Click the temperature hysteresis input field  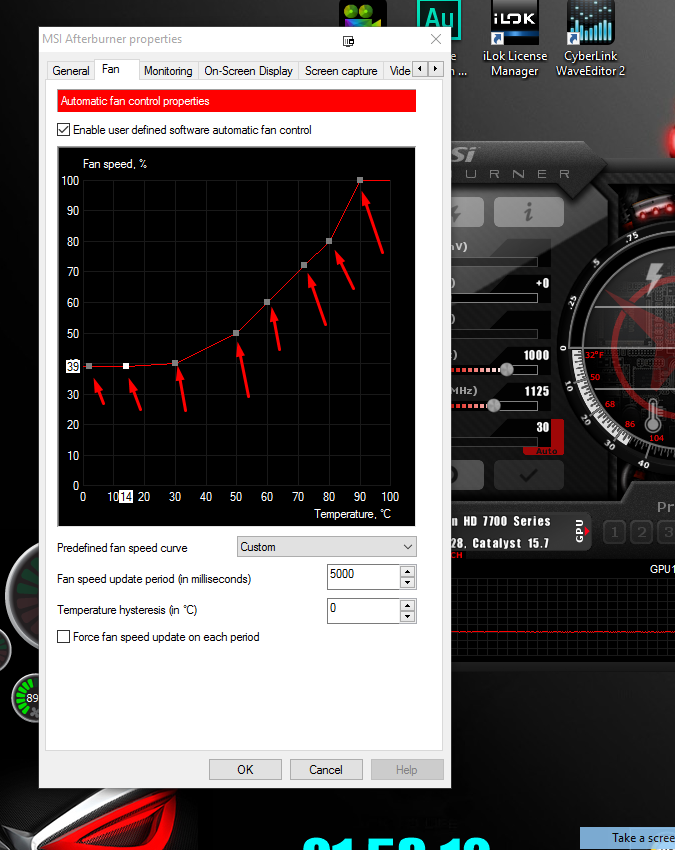click(364, 611)
